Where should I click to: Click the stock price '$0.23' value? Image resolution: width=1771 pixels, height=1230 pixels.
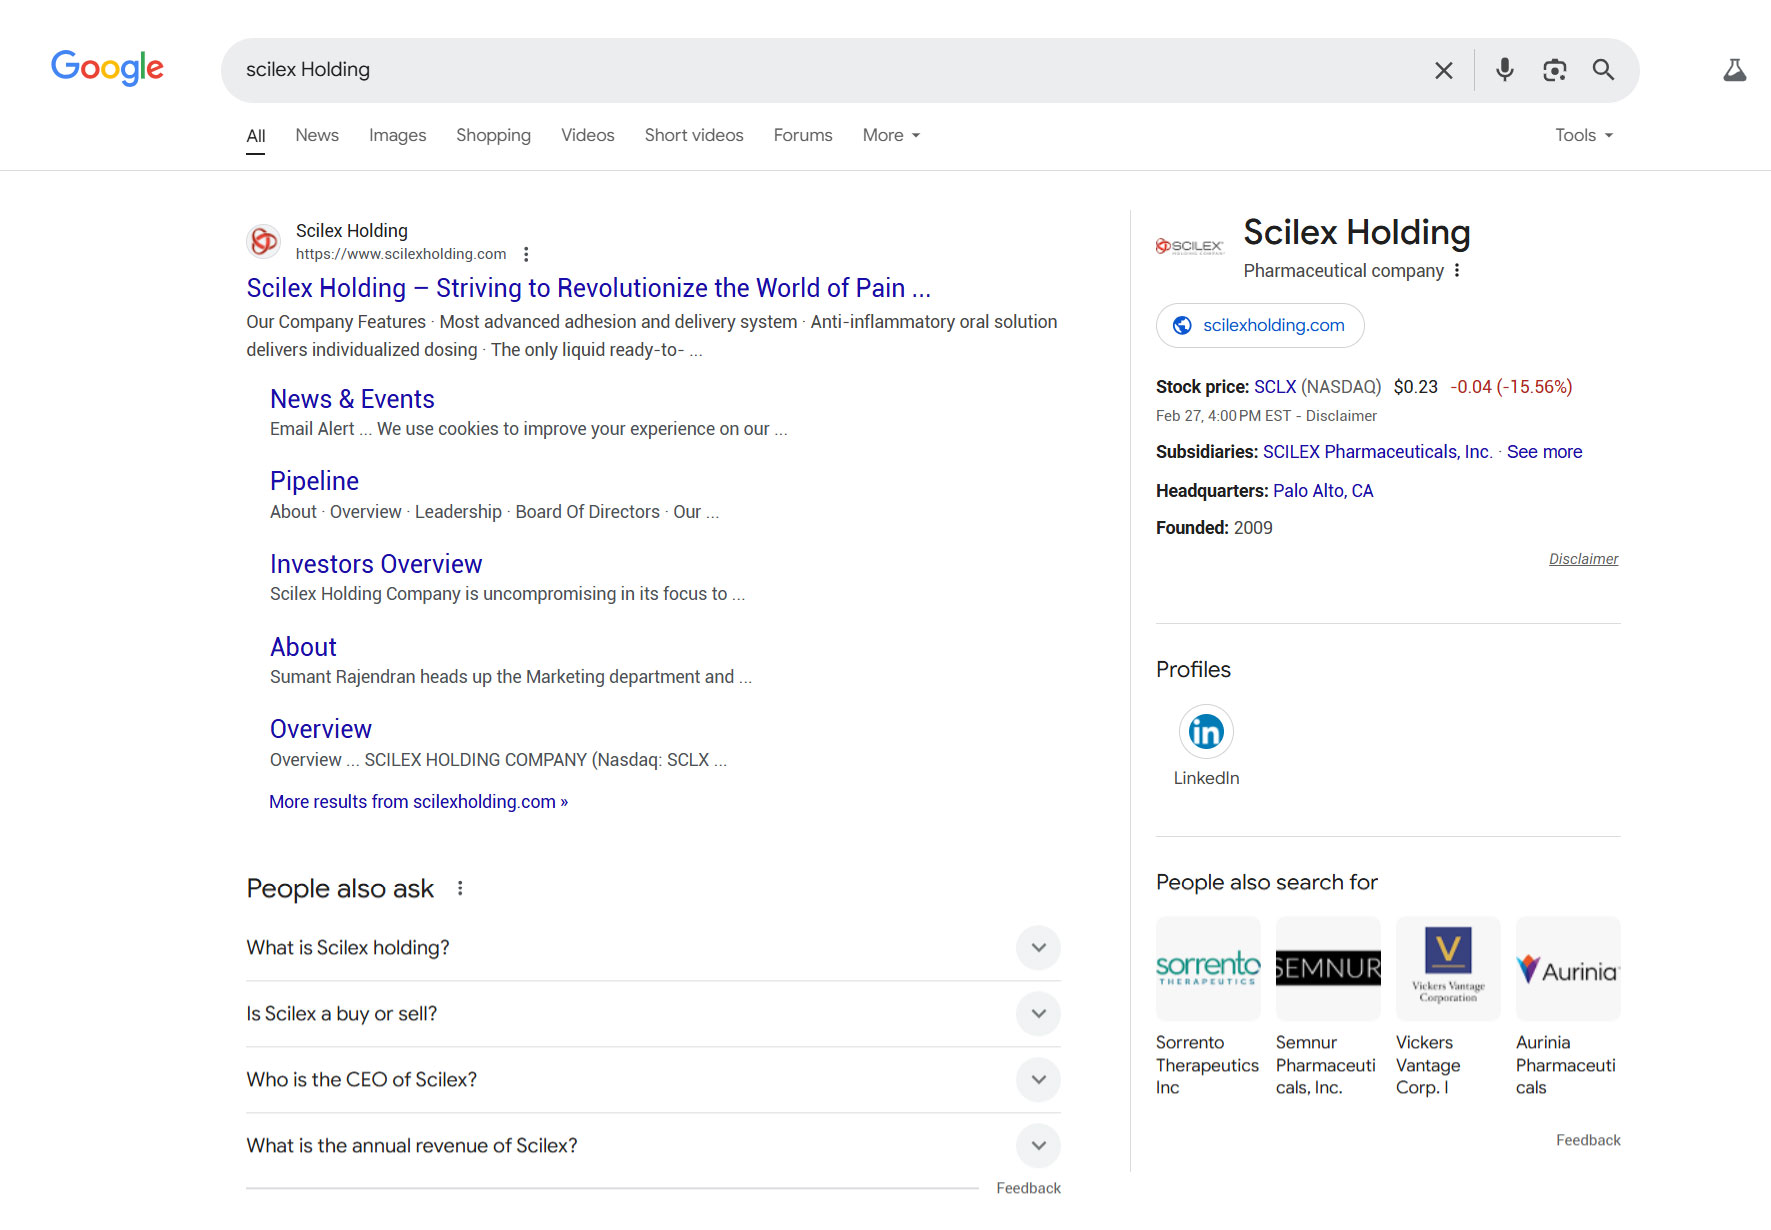point(1415,387)
